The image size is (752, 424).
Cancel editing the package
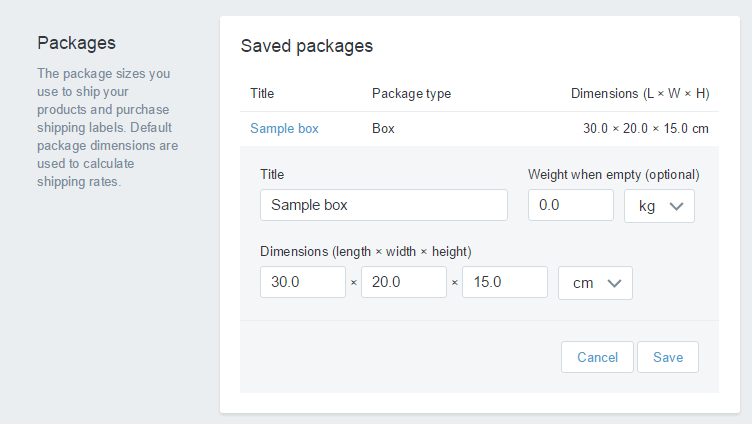597,357
